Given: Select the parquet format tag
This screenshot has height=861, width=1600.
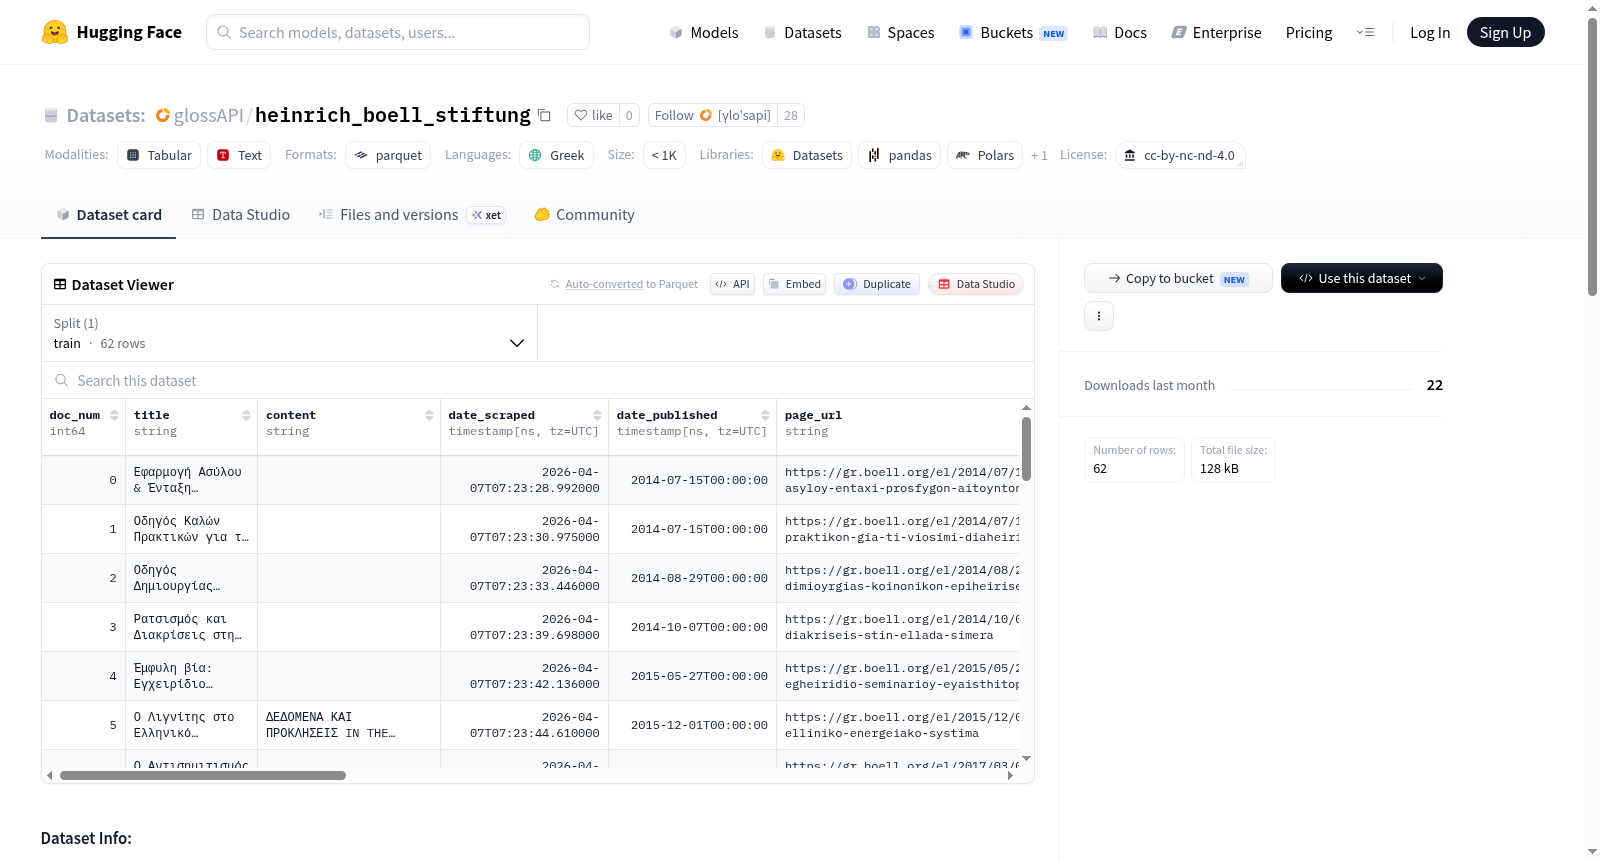Looking at the screenshot, I should coord(388,155).
